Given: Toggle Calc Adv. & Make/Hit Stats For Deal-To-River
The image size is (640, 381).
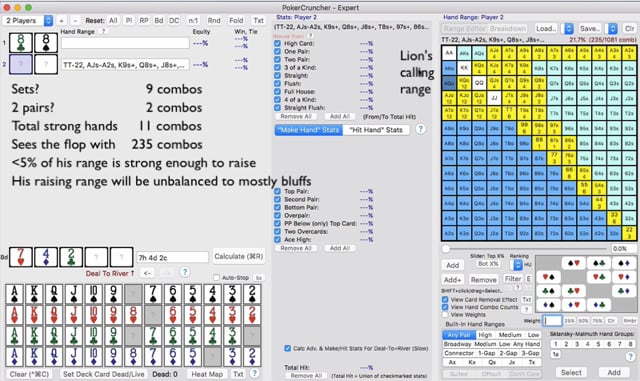Looking at the screenshot, I should (x=287, y=348).
